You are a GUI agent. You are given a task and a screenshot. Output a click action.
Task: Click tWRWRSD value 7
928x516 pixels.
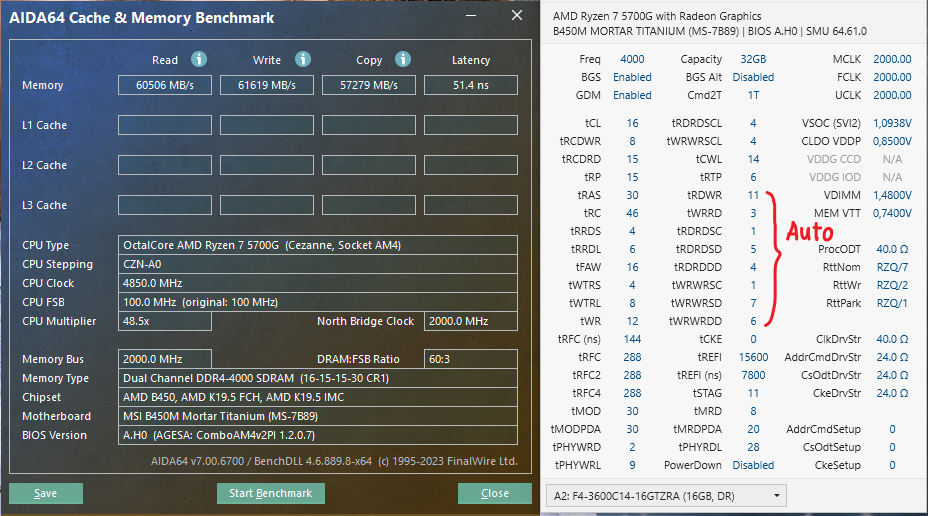point(753,303)
